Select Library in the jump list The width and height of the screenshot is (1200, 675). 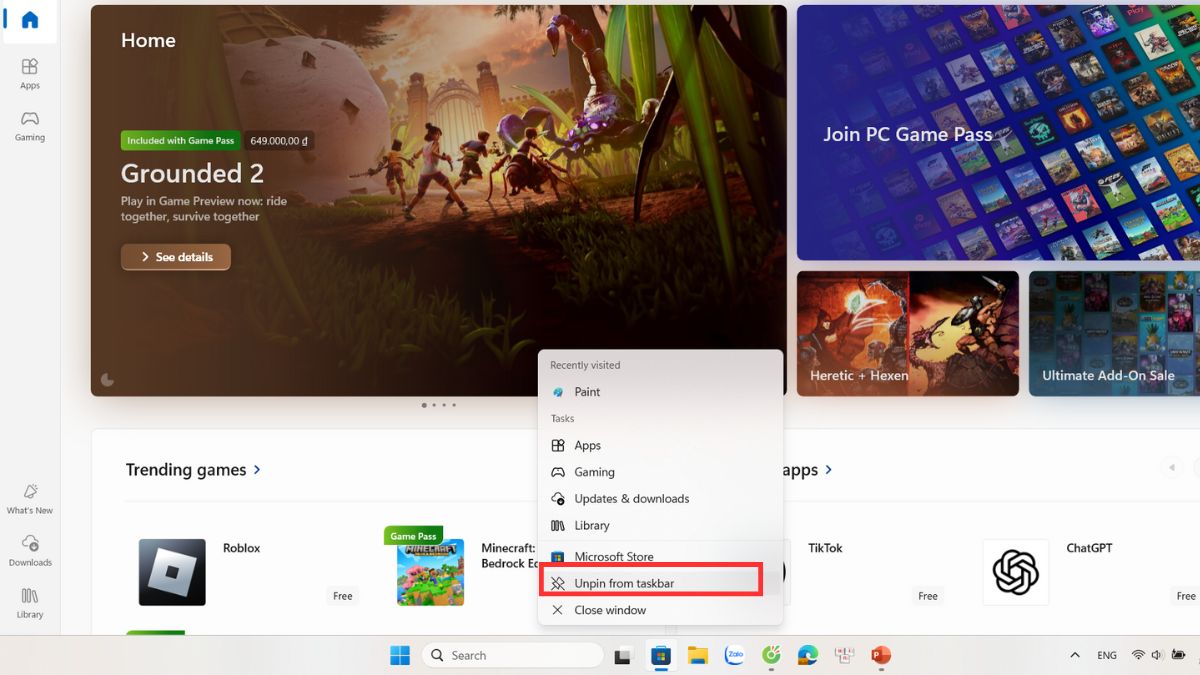click(660, 525)
